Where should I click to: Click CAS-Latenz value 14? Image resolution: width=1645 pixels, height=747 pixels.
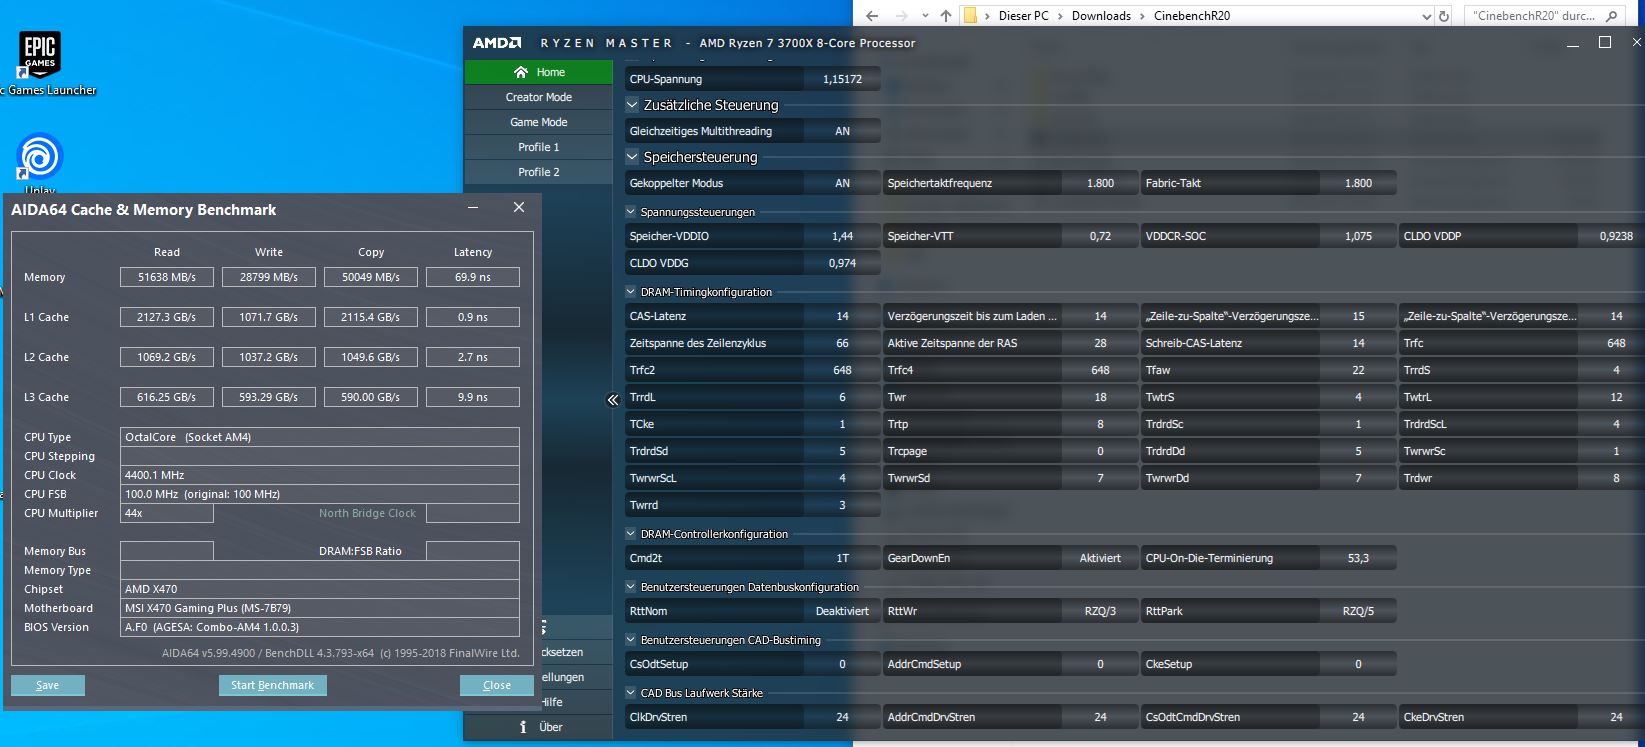[x=842, y=316]
